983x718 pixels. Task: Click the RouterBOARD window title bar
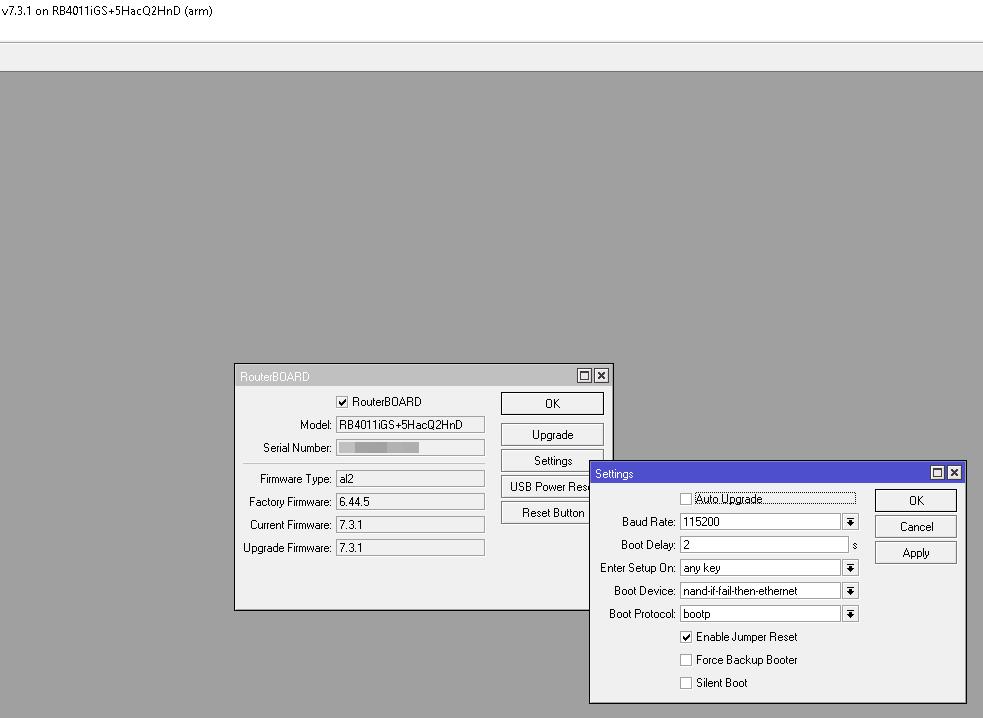tap(406, 376)
